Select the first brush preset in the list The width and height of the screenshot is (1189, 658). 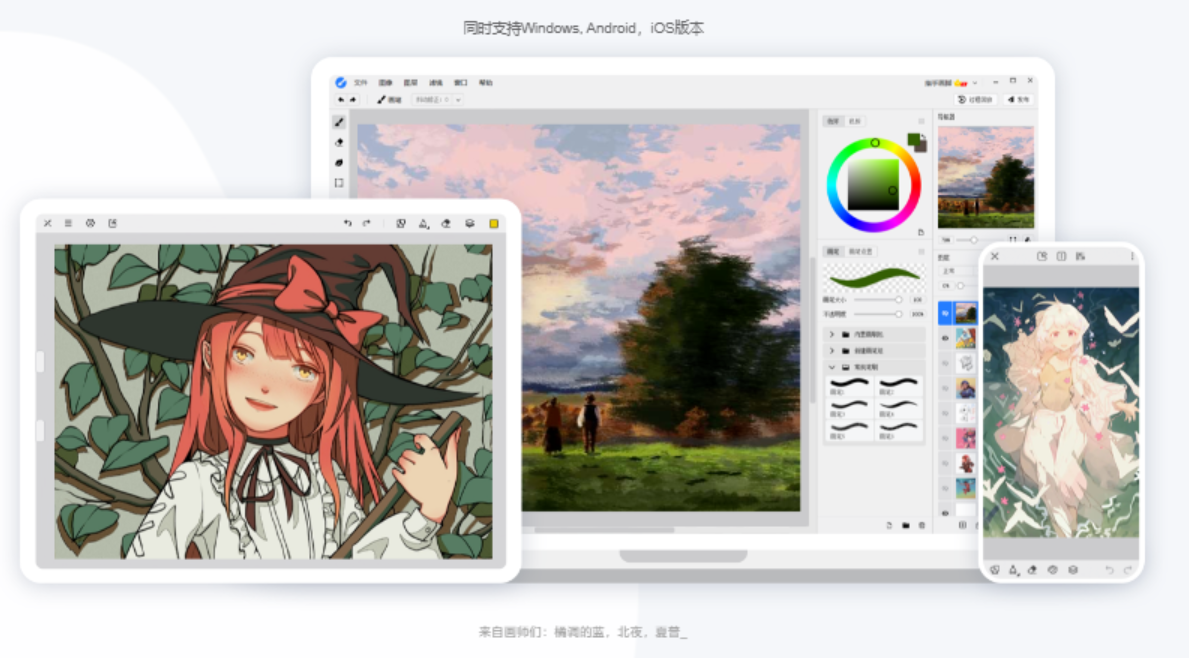849,386
